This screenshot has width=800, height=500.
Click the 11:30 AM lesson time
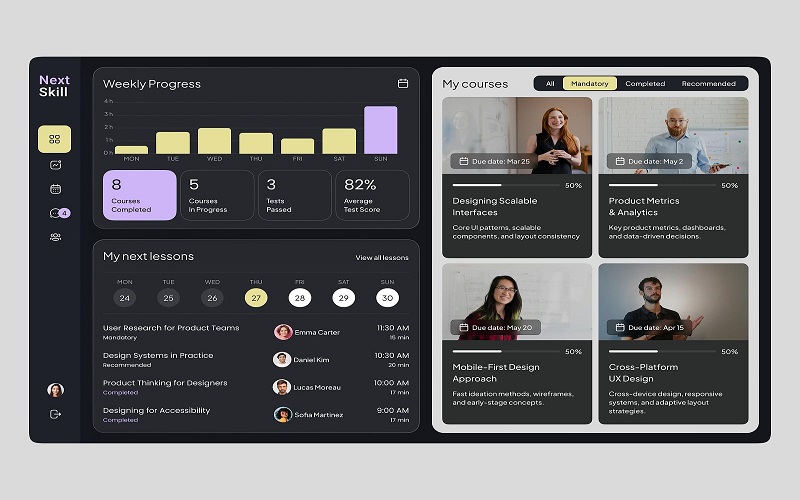393,328
